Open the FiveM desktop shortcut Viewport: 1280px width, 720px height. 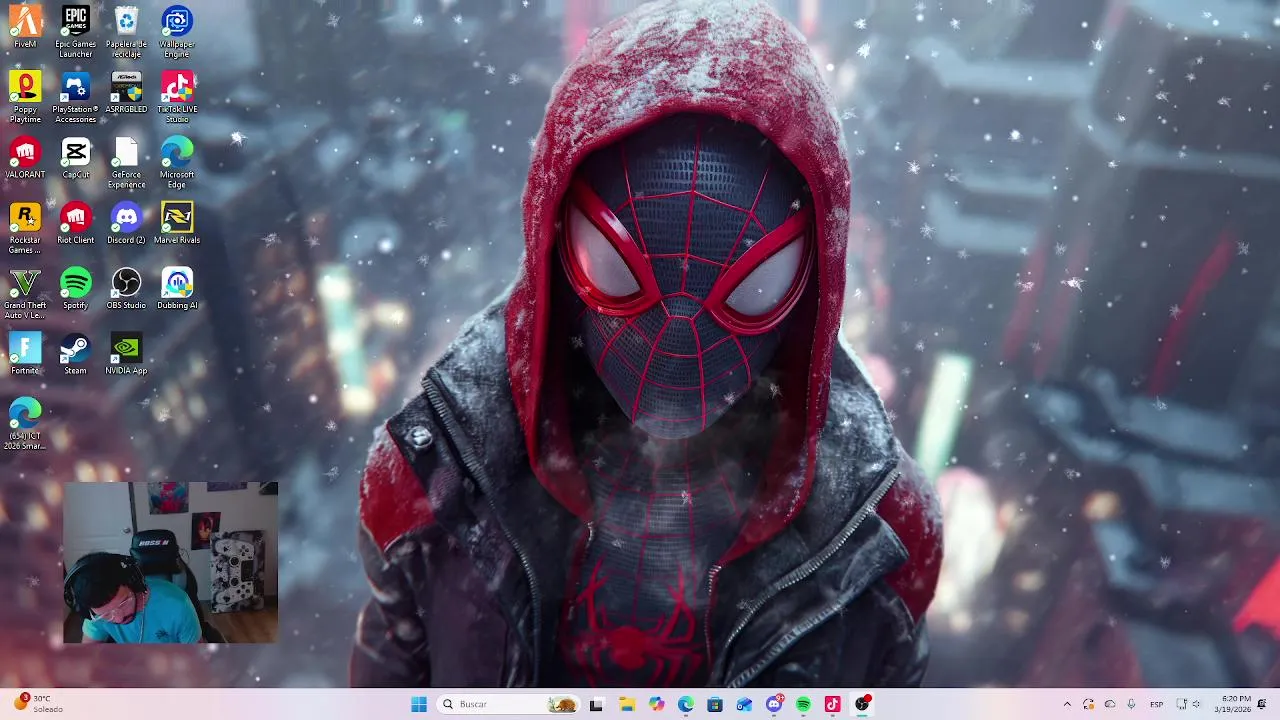[25, 27]
